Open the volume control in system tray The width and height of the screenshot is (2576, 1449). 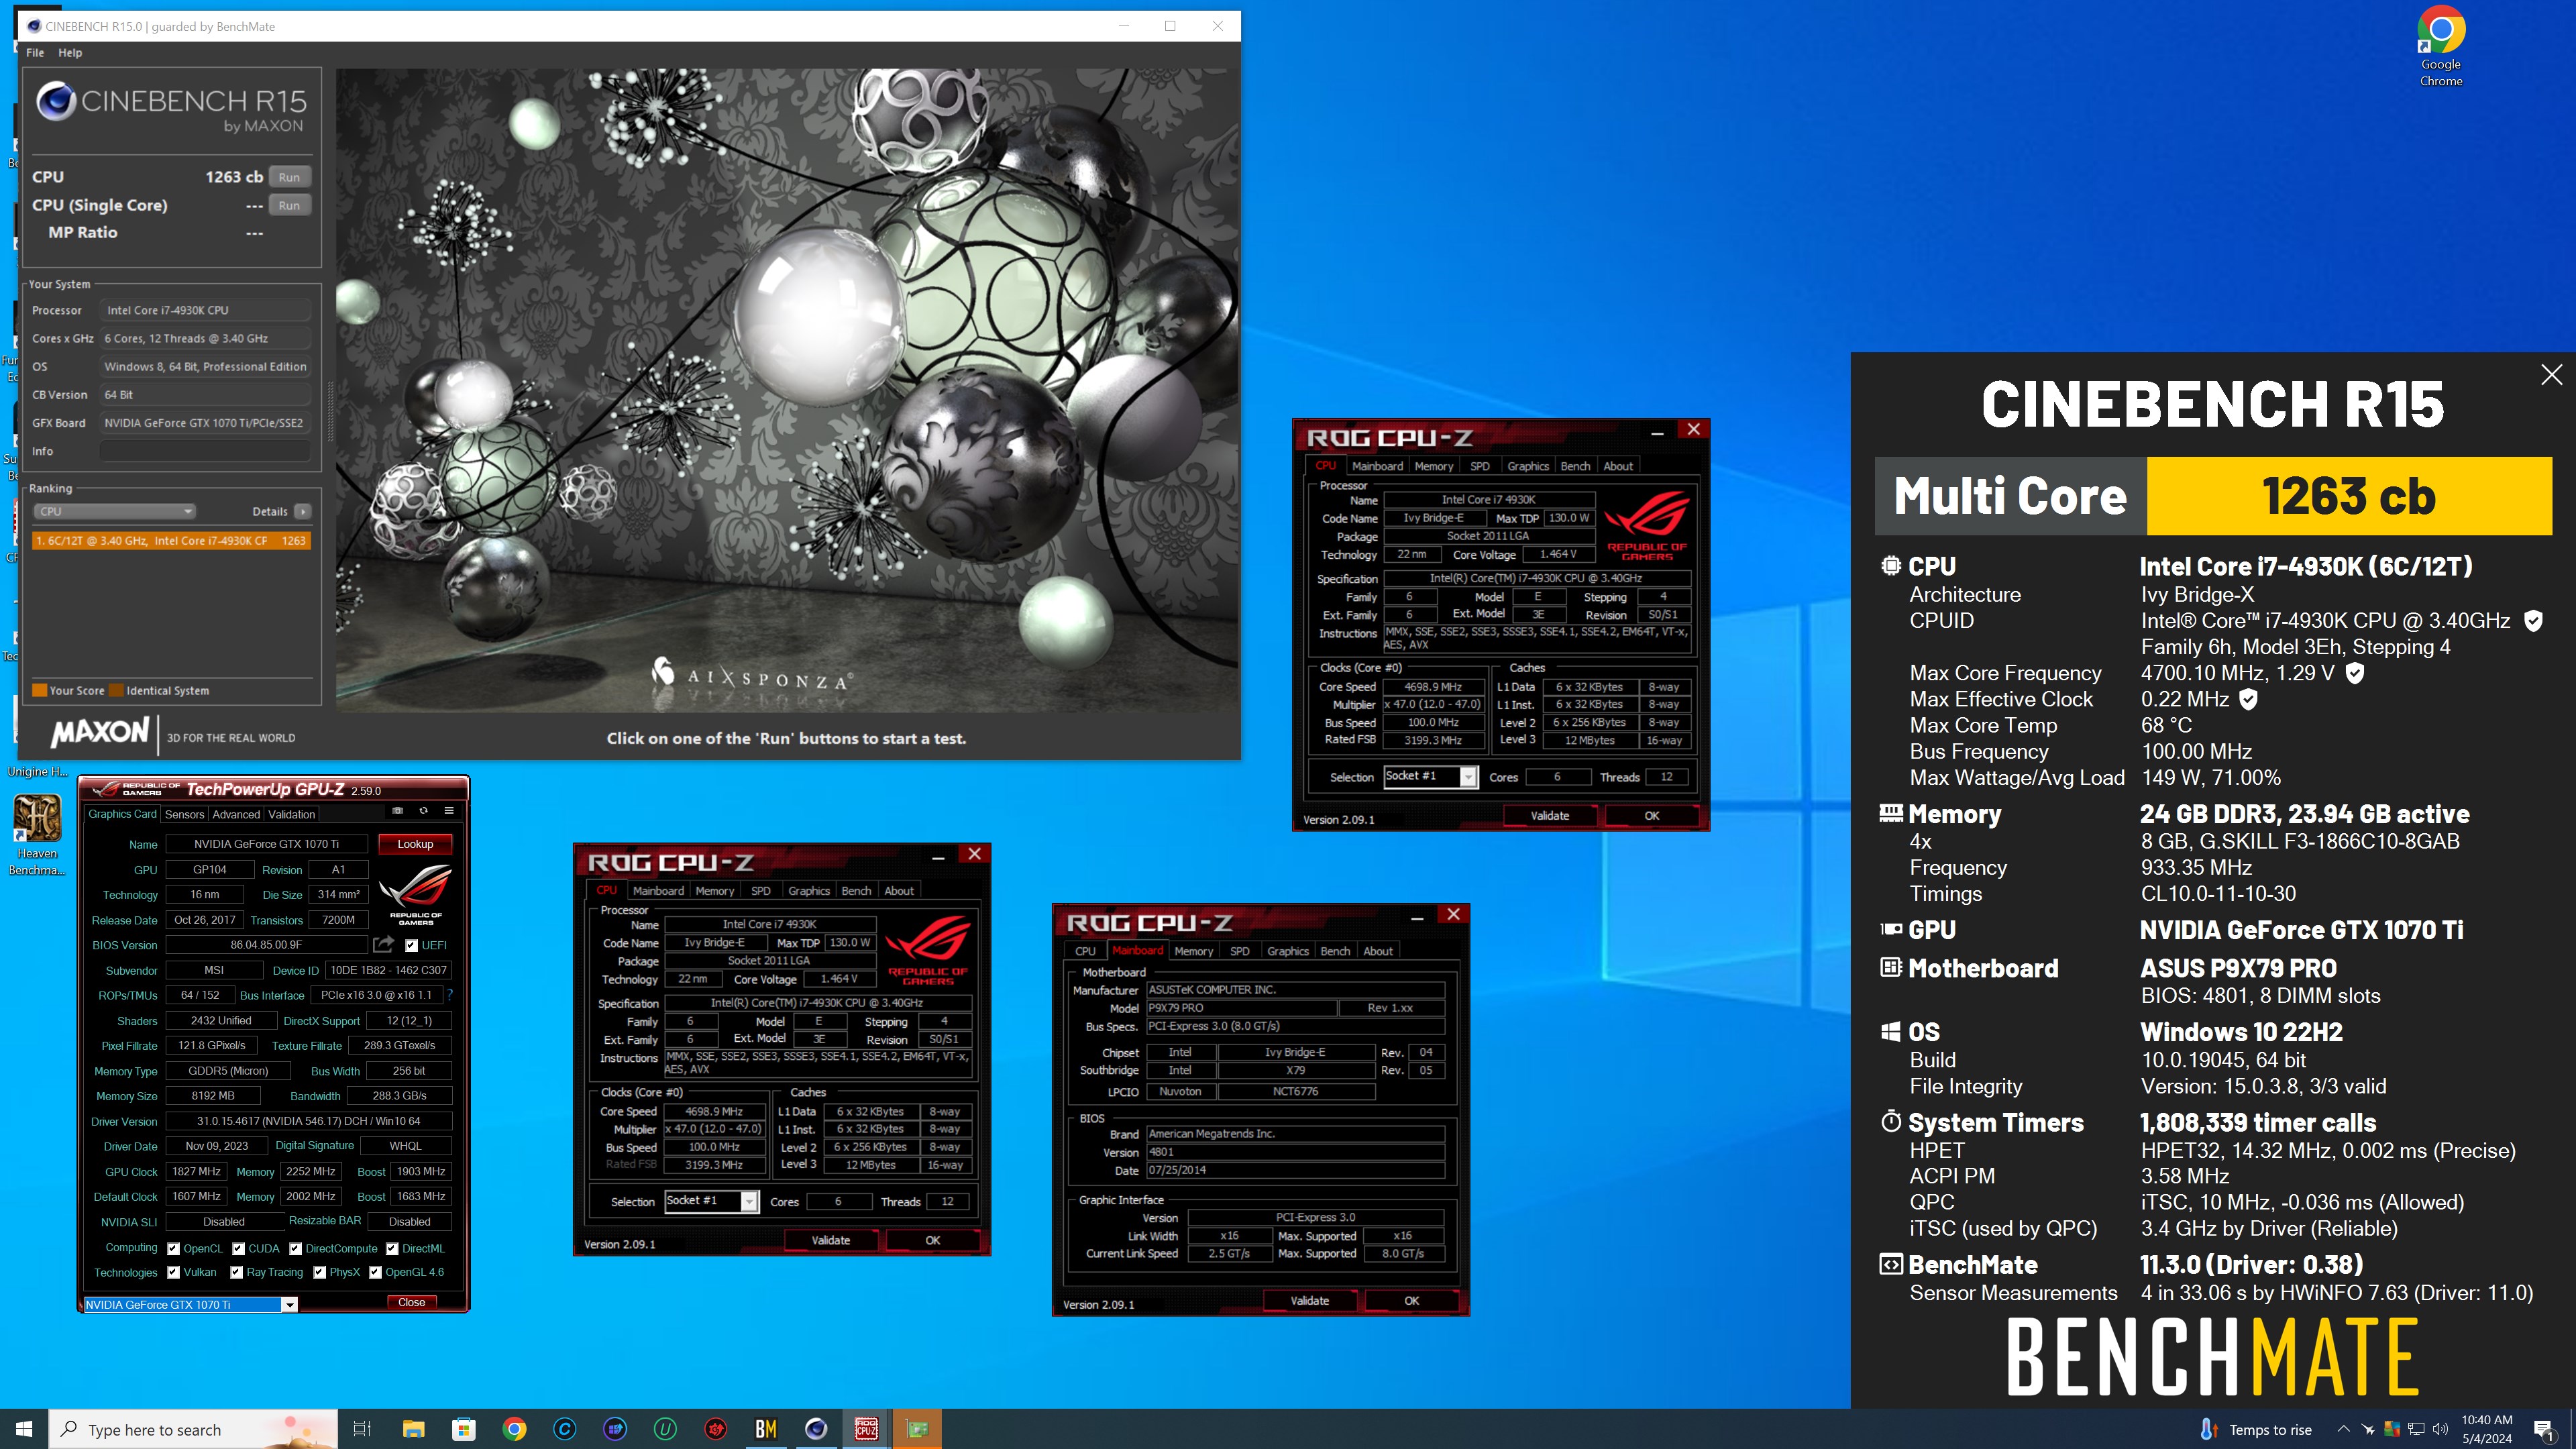[x=2440, y=1429]
